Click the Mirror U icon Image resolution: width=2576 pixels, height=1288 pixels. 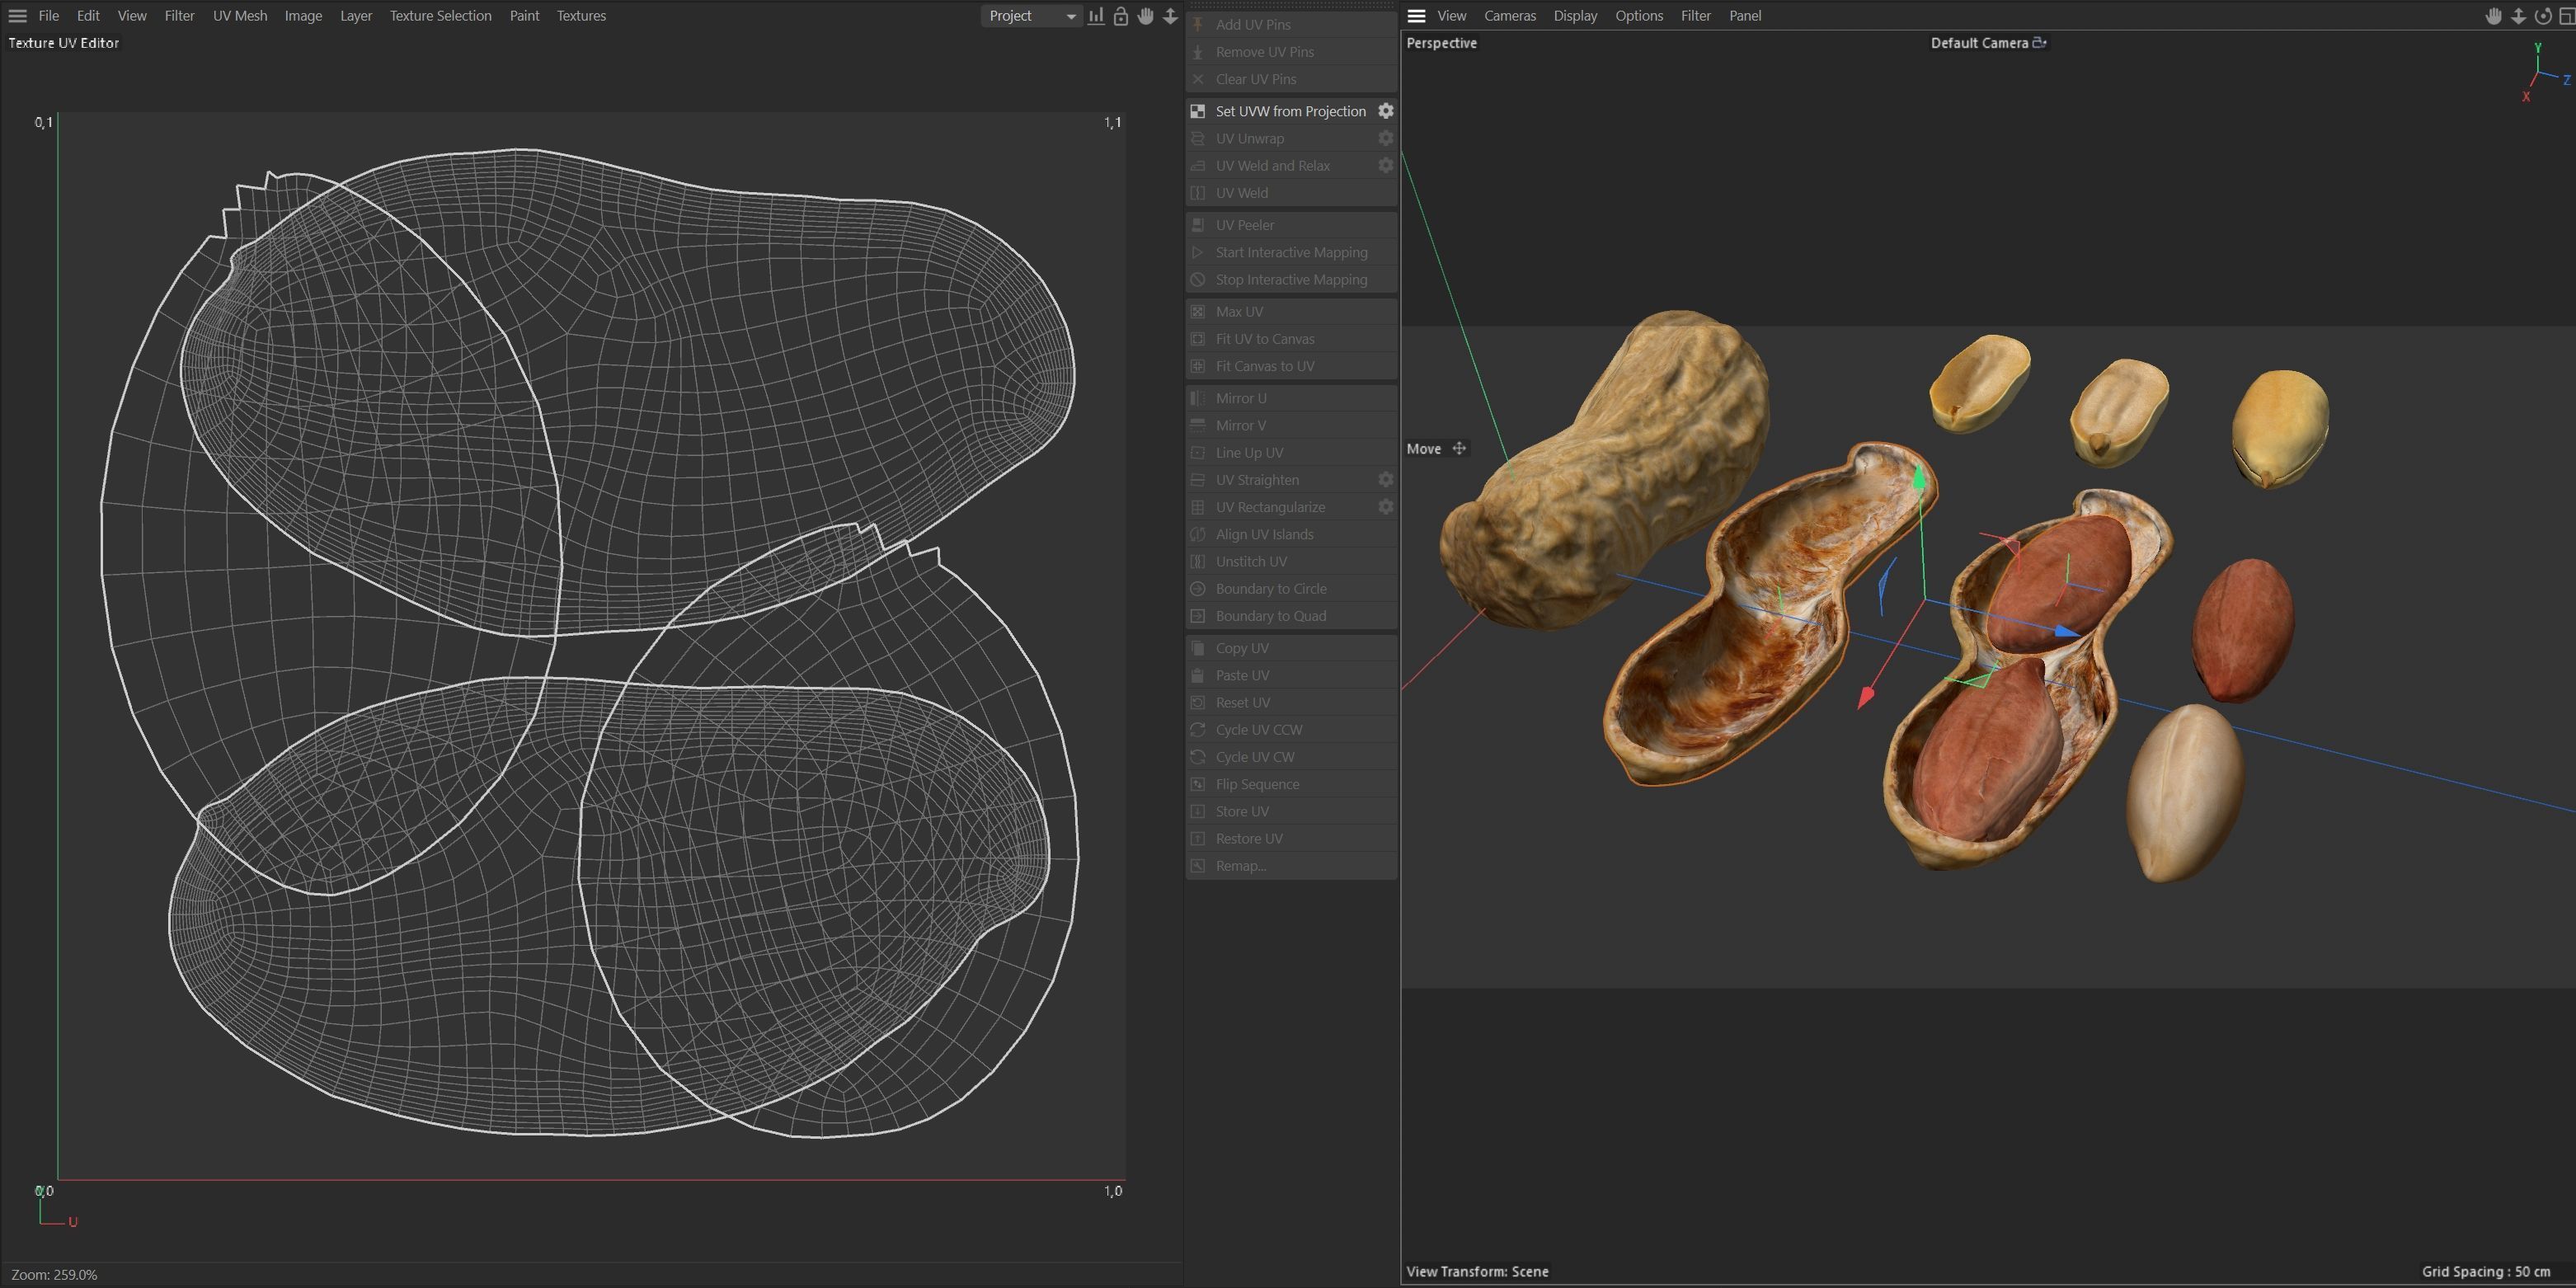(x=1198, y=398)
